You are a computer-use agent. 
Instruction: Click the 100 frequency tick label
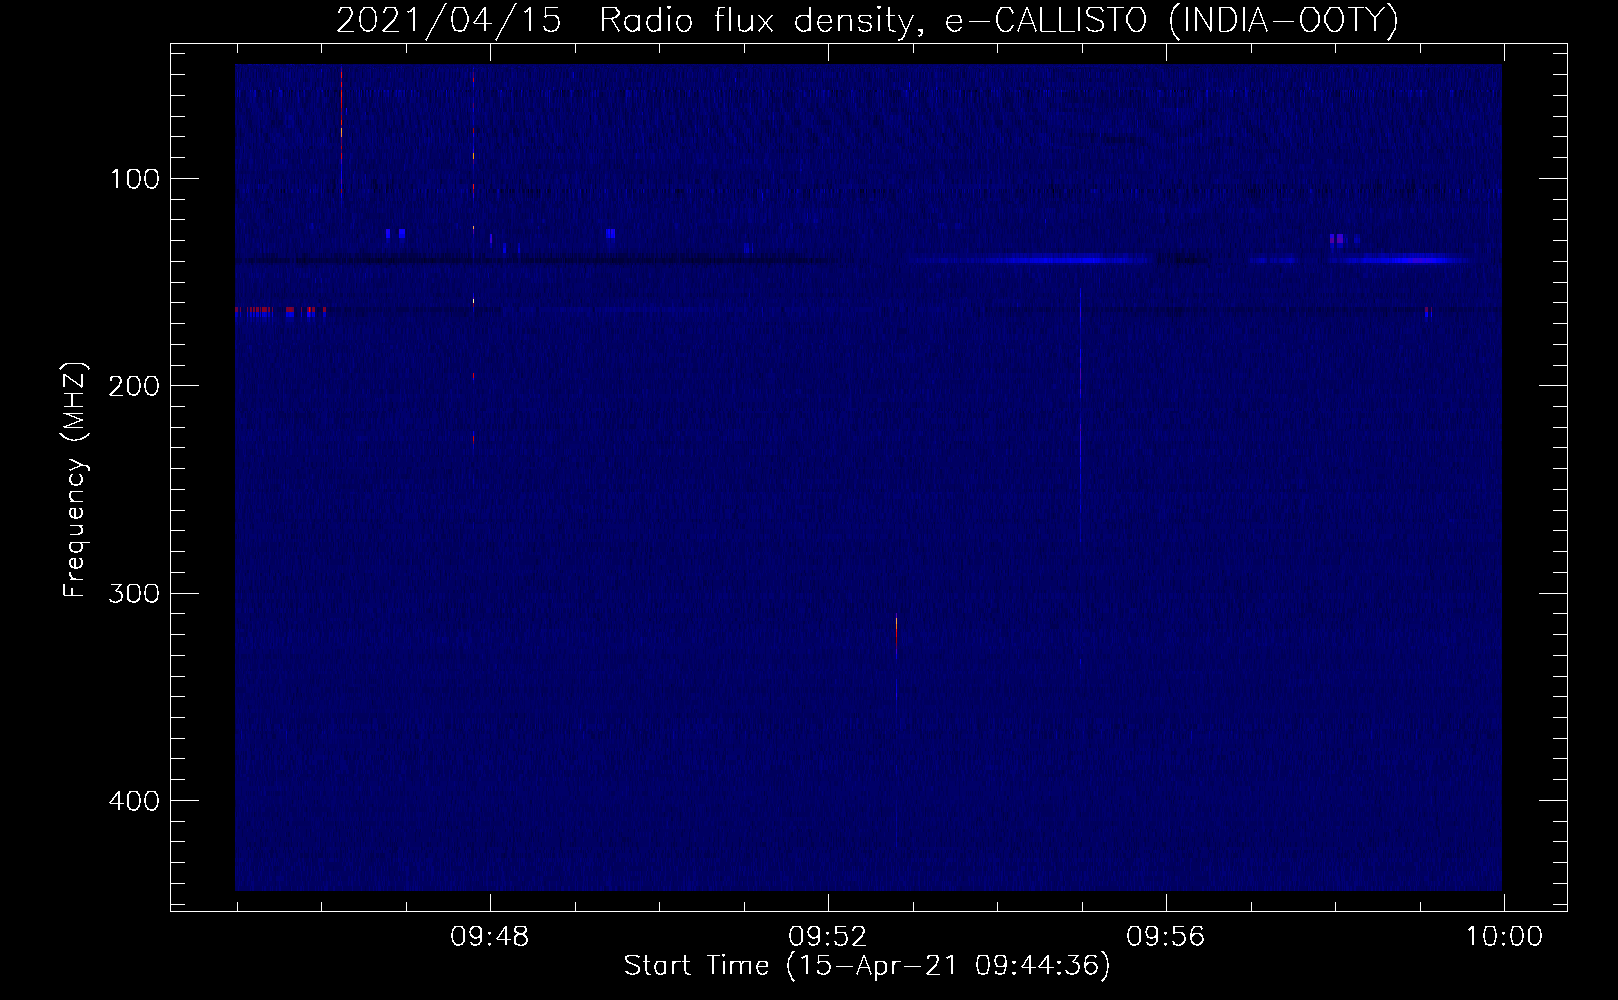tap(136, 179)
